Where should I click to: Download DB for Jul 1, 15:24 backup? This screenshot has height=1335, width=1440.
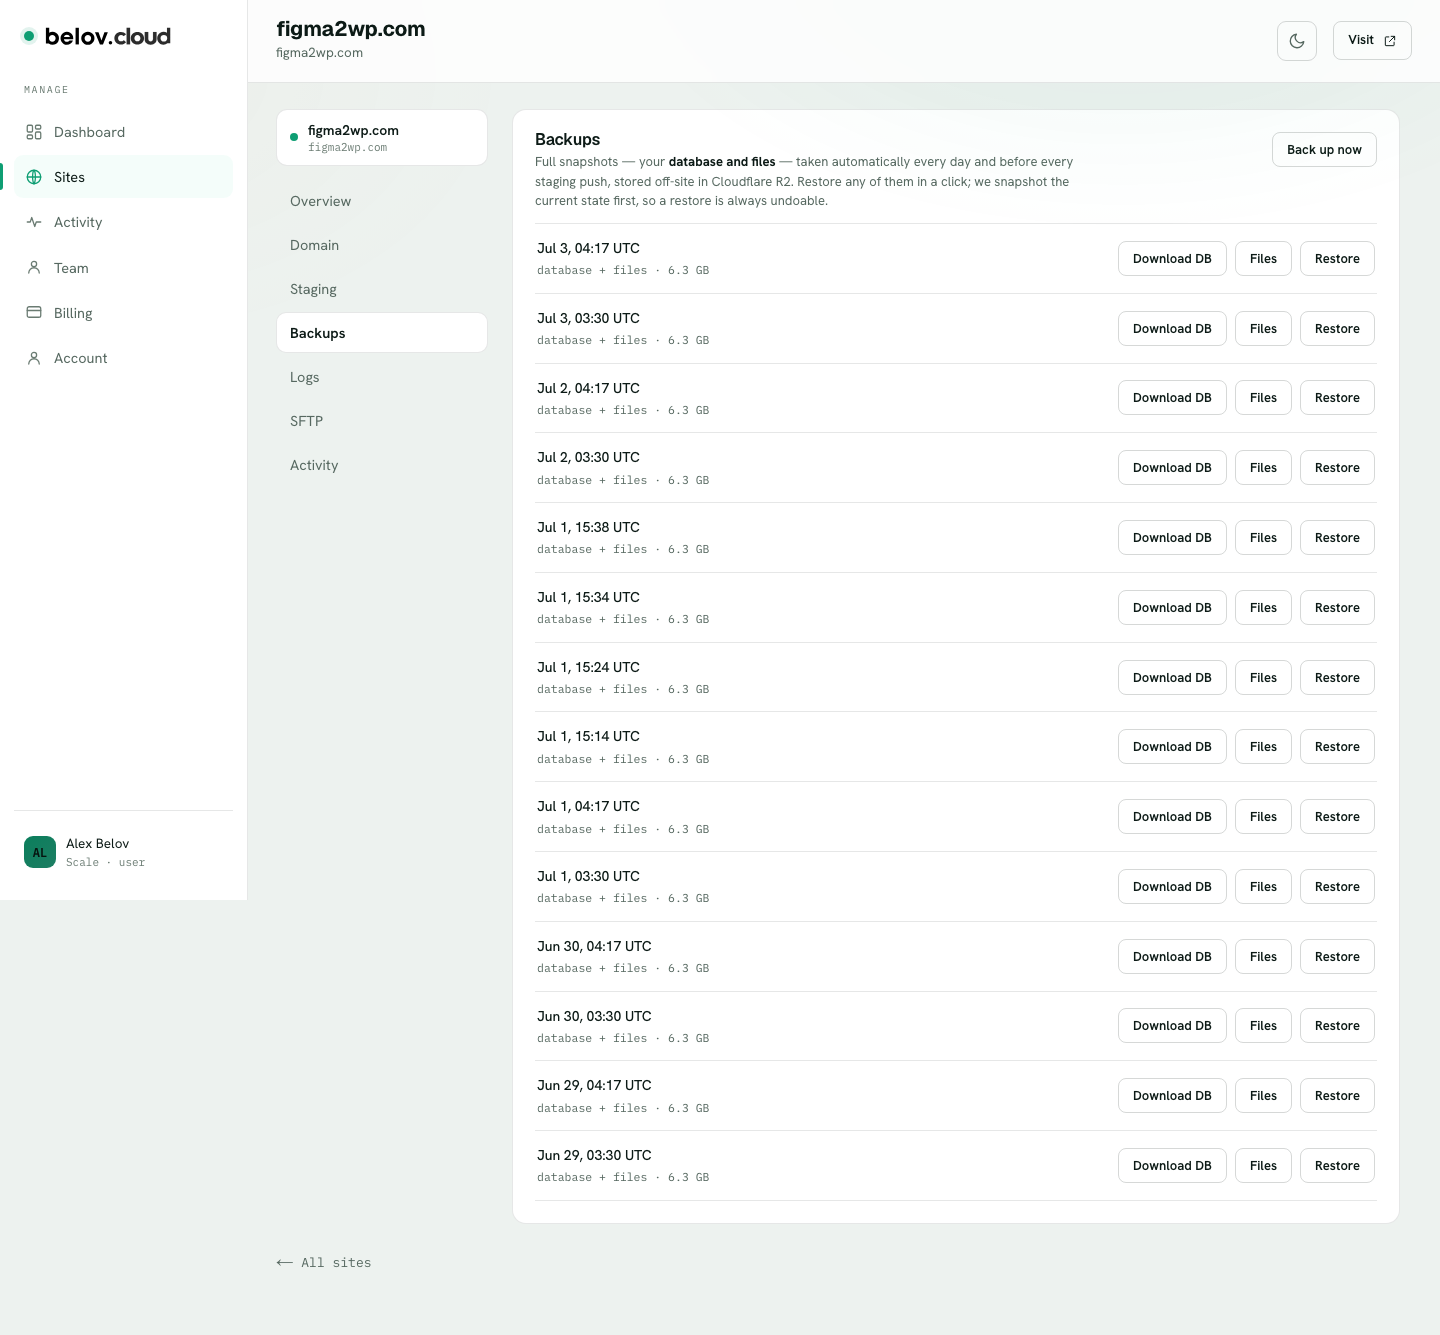(1172, 678)
